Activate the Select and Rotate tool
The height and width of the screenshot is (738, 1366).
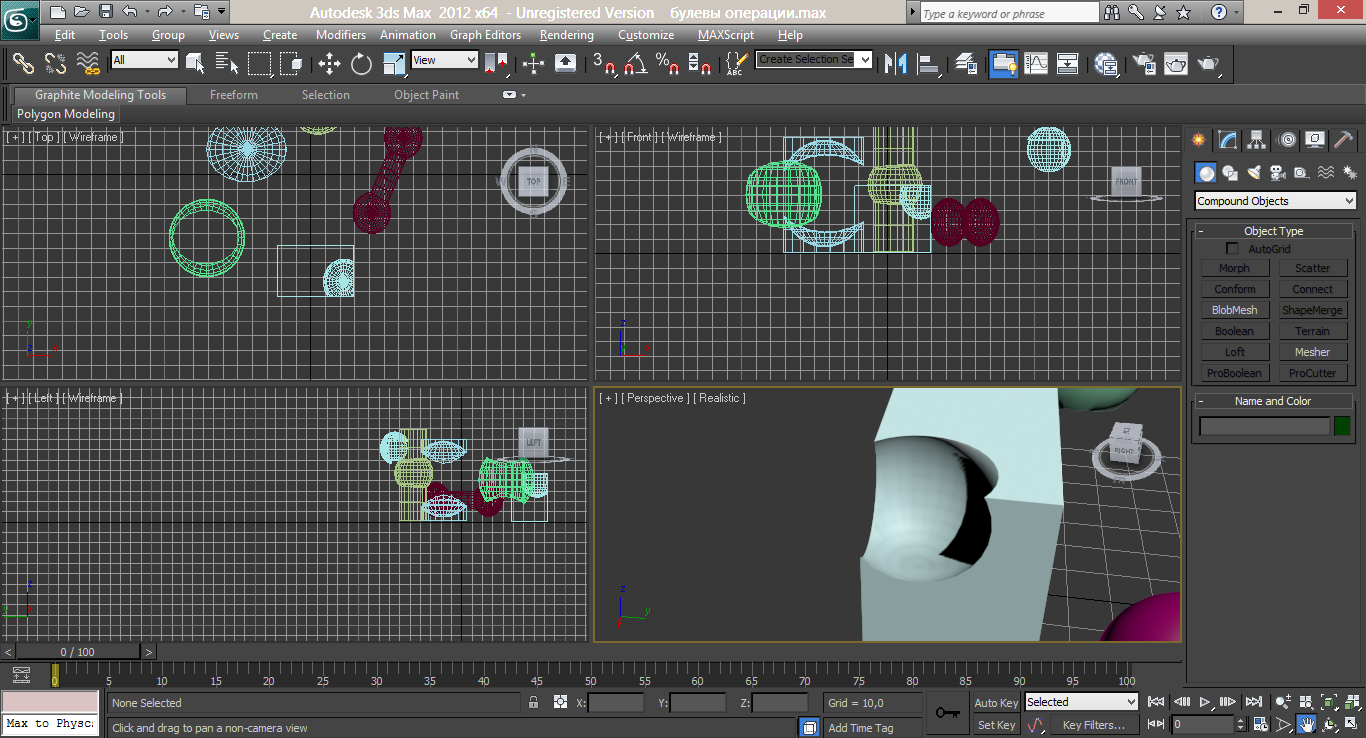[361, 63]
